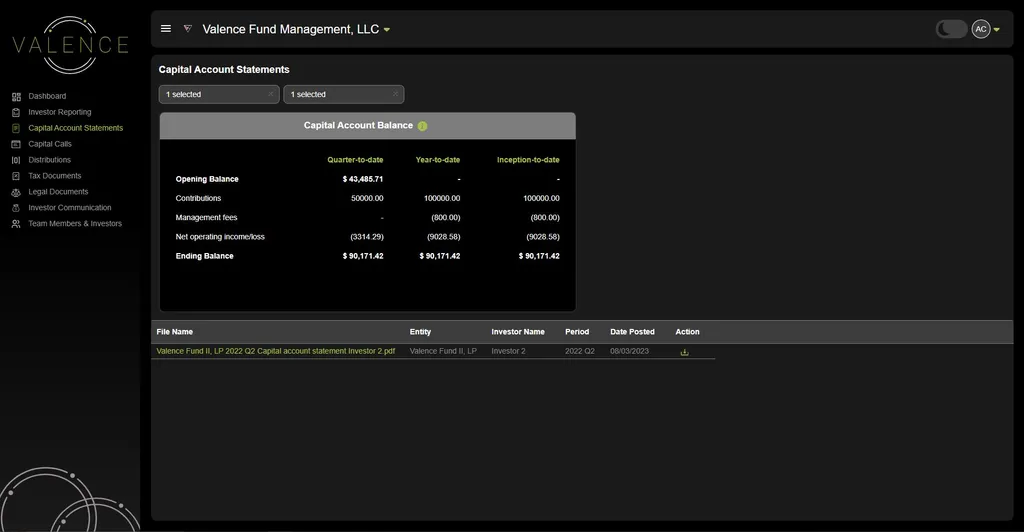Expand the Valence Fund Management, LLC dropdown

(387, 30)
